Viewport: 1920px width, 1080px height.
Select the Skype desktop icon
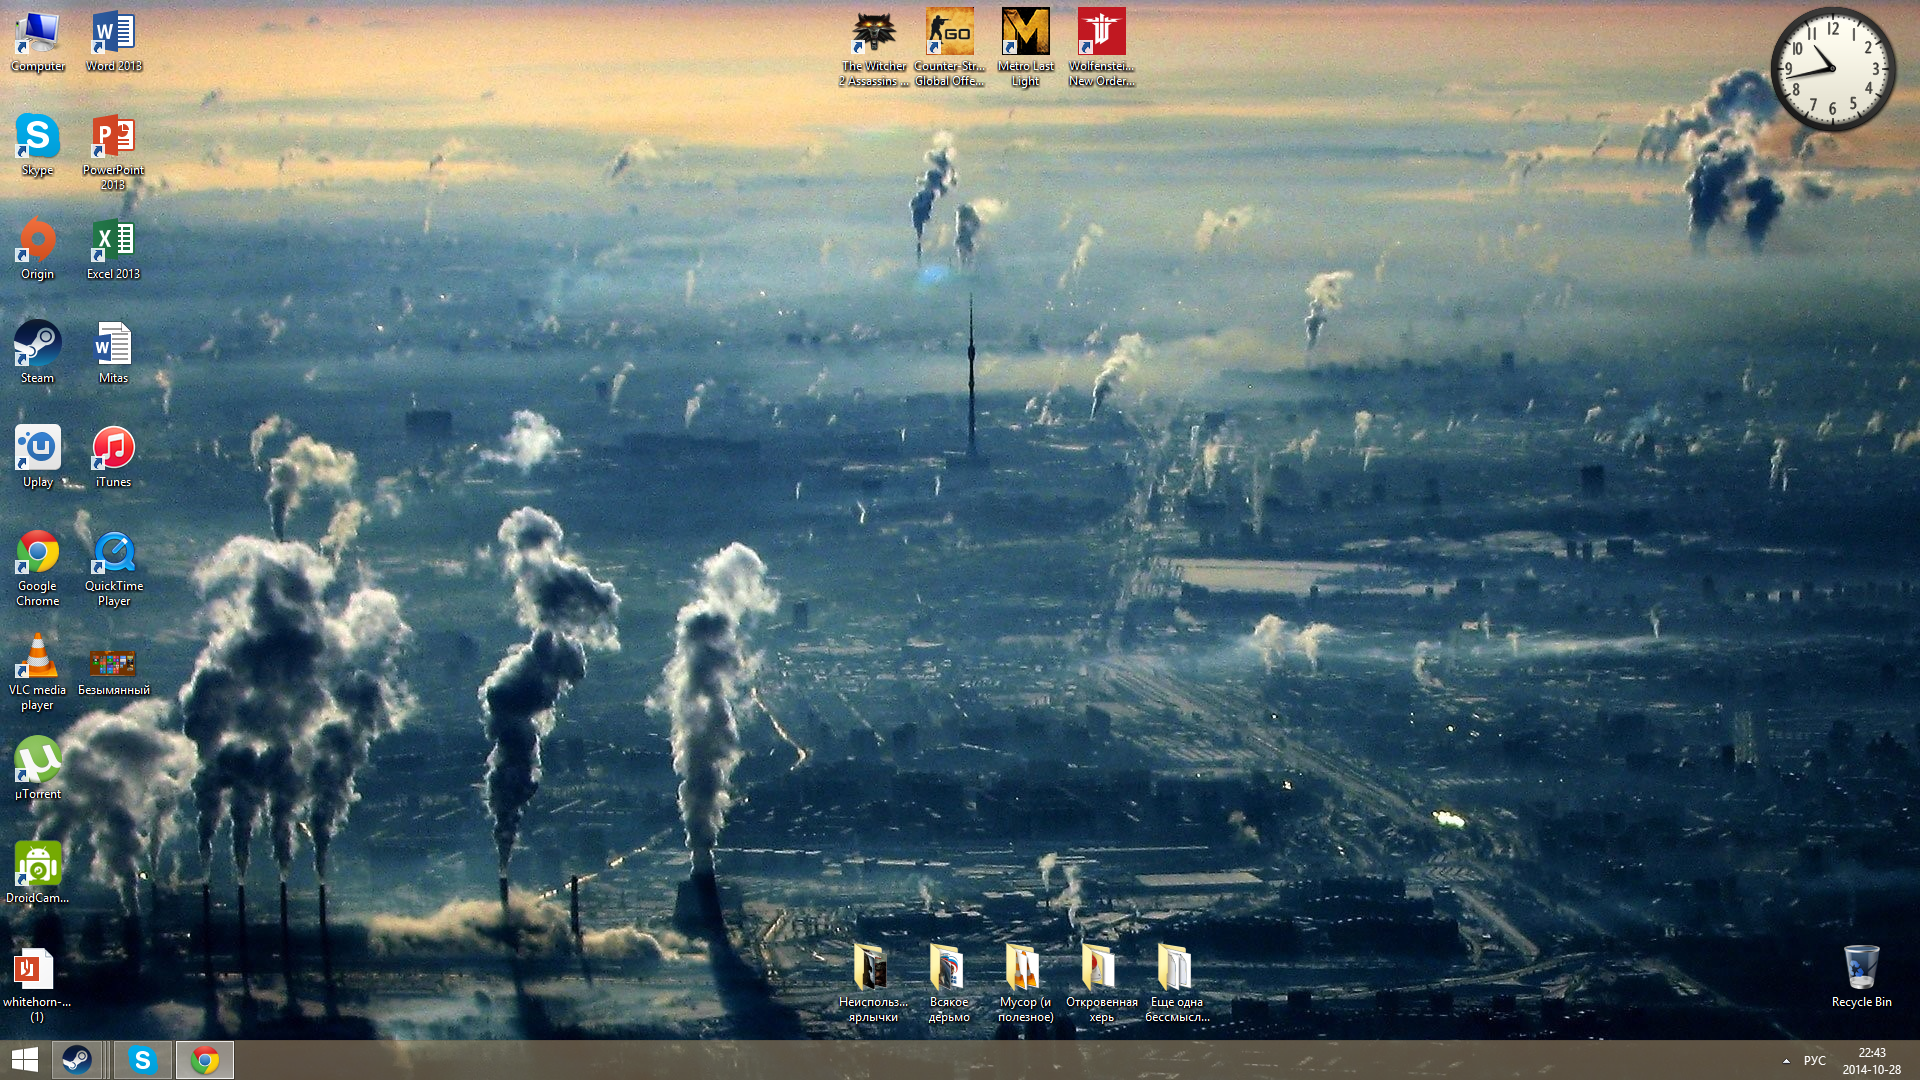[x=37, y=138]
